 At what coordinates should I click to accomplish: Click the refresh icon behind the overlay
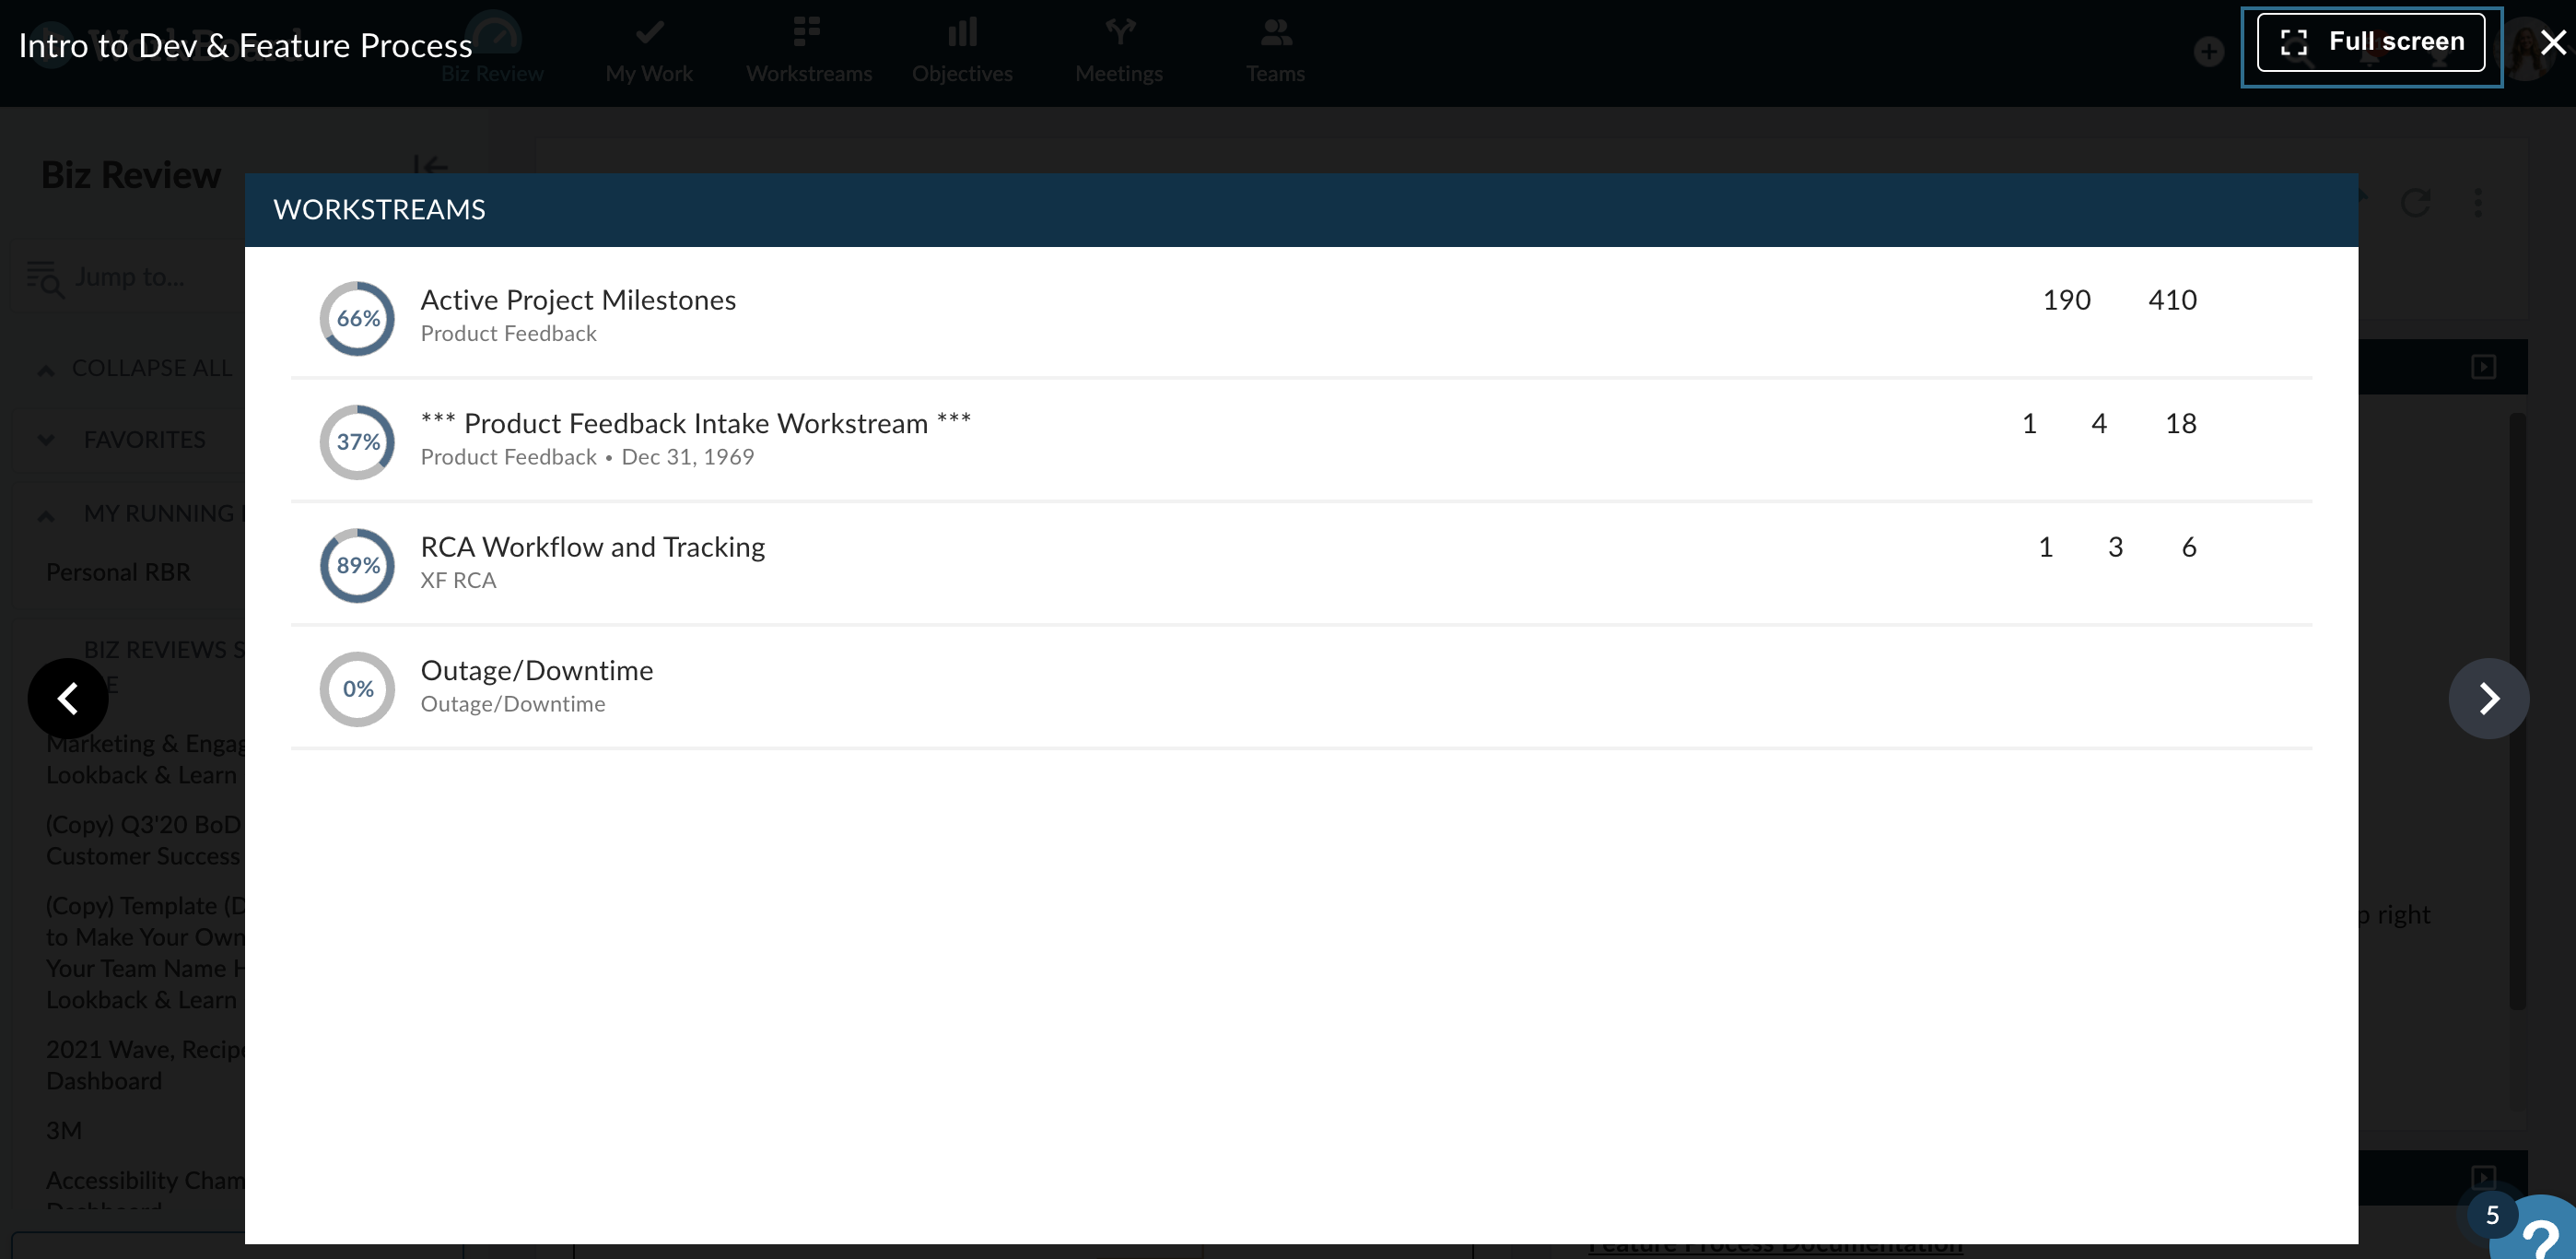point(2416,203)
